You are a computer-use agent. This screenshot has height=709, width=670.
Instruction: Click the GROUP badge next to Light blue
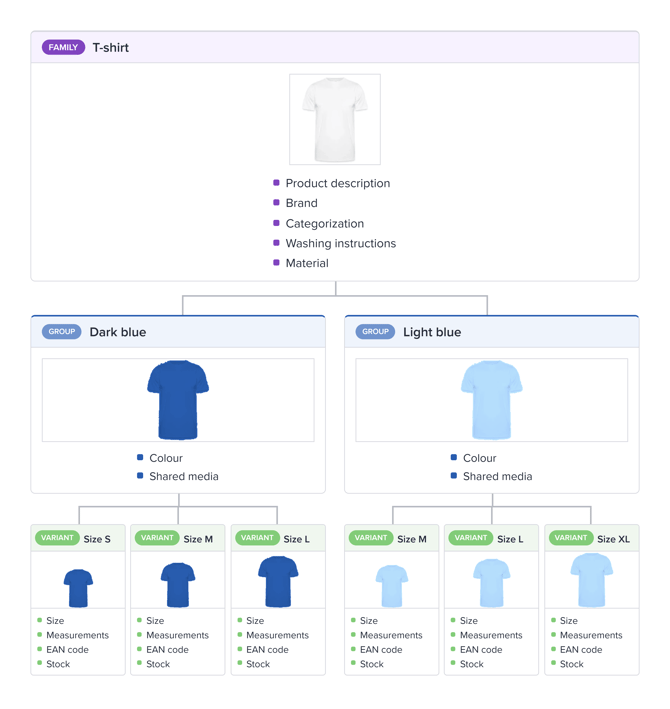pos(375,331)
